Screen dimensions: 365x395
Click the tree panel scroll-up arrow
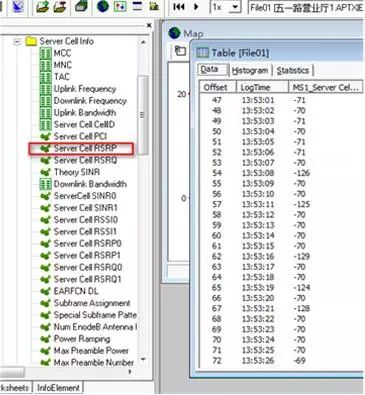143,42
